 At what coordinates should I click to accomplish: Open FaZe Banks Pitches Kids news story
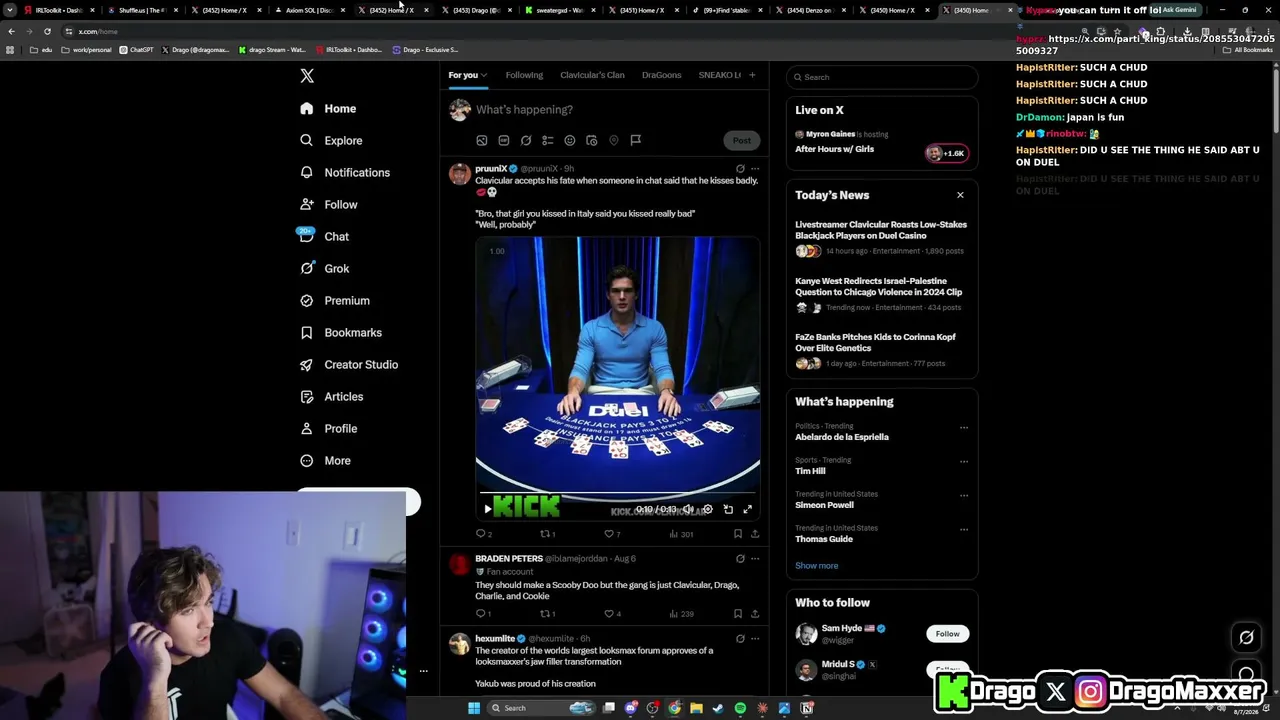tap(881, 351)
